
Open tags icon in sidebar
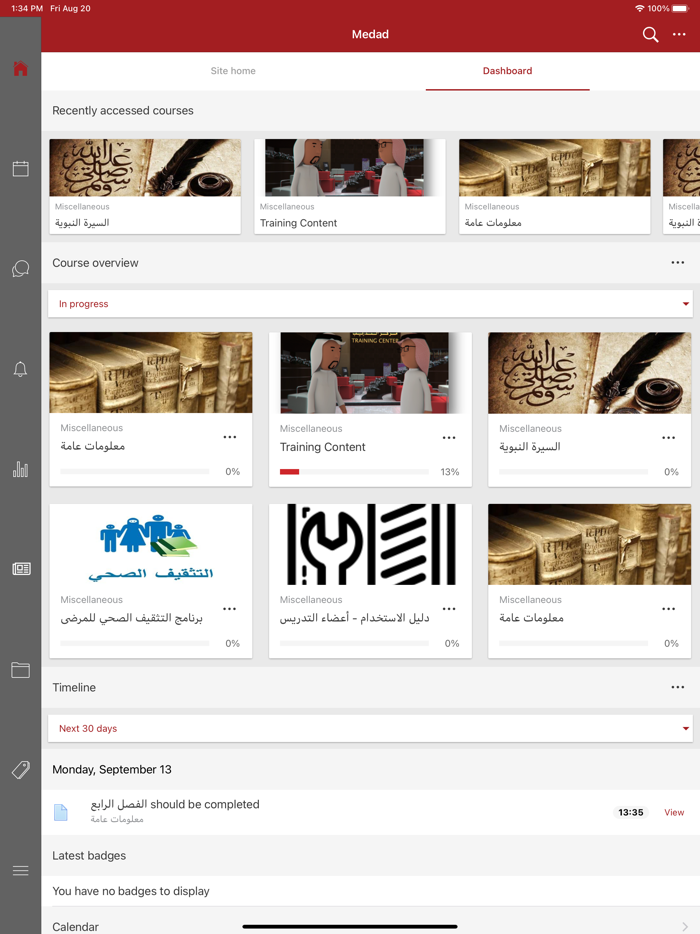[20, 770]
